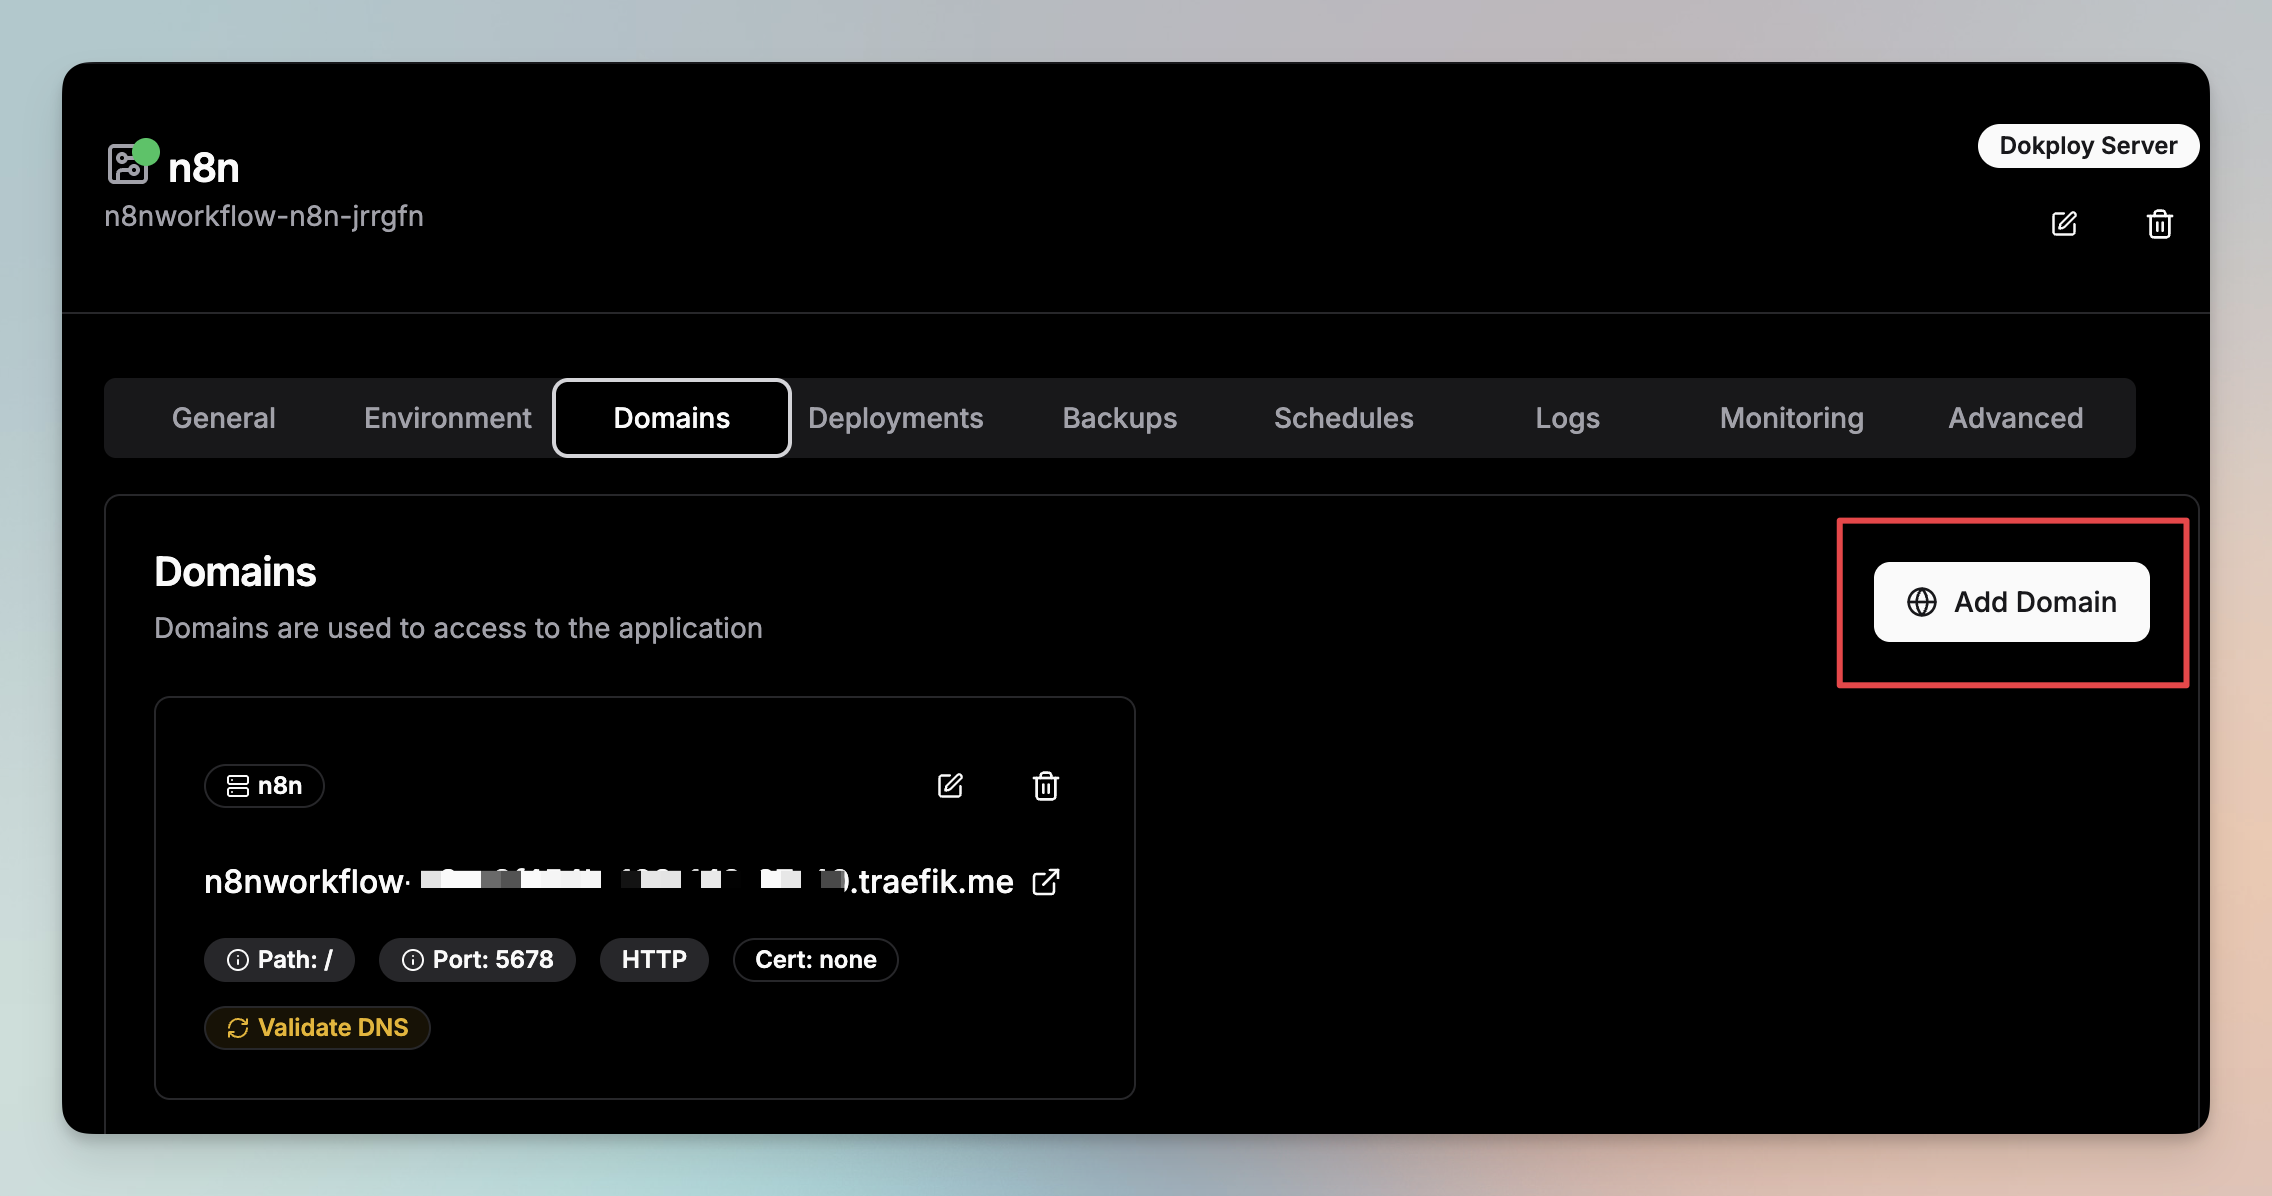Screen dimensions: 2272x1196
Task: View the Logs tab
Action: (1568, 418)
